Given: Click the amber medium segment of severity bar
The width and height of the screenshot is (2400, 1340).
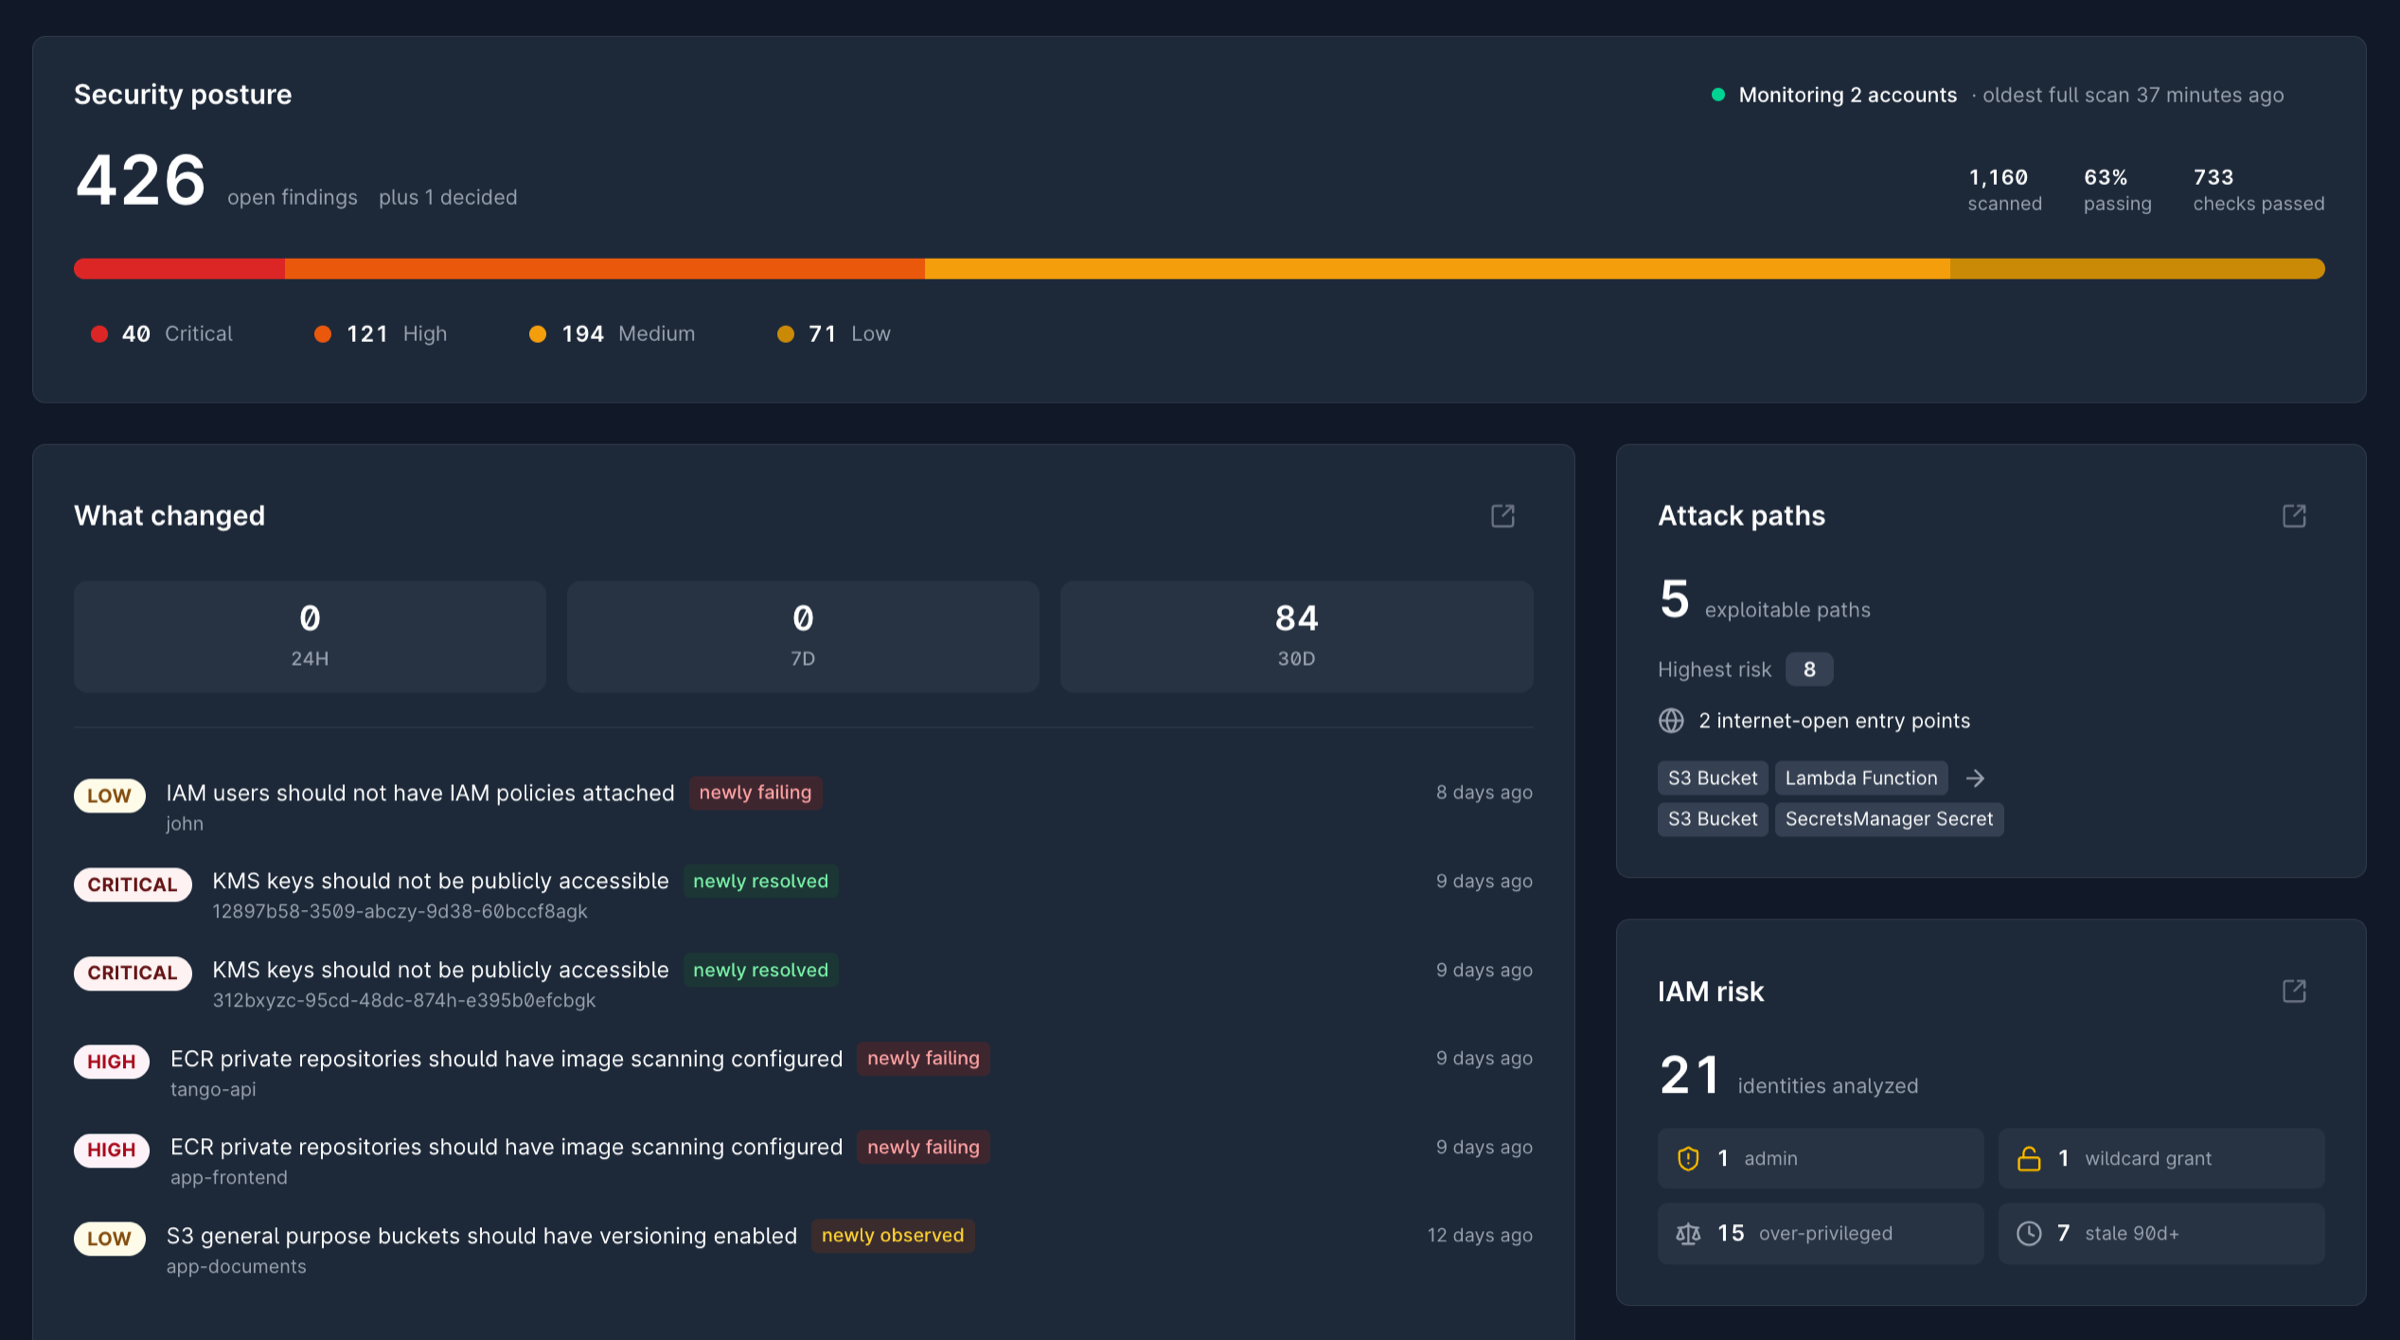Looking at the screenshot, I should (x=1437, y=269).
